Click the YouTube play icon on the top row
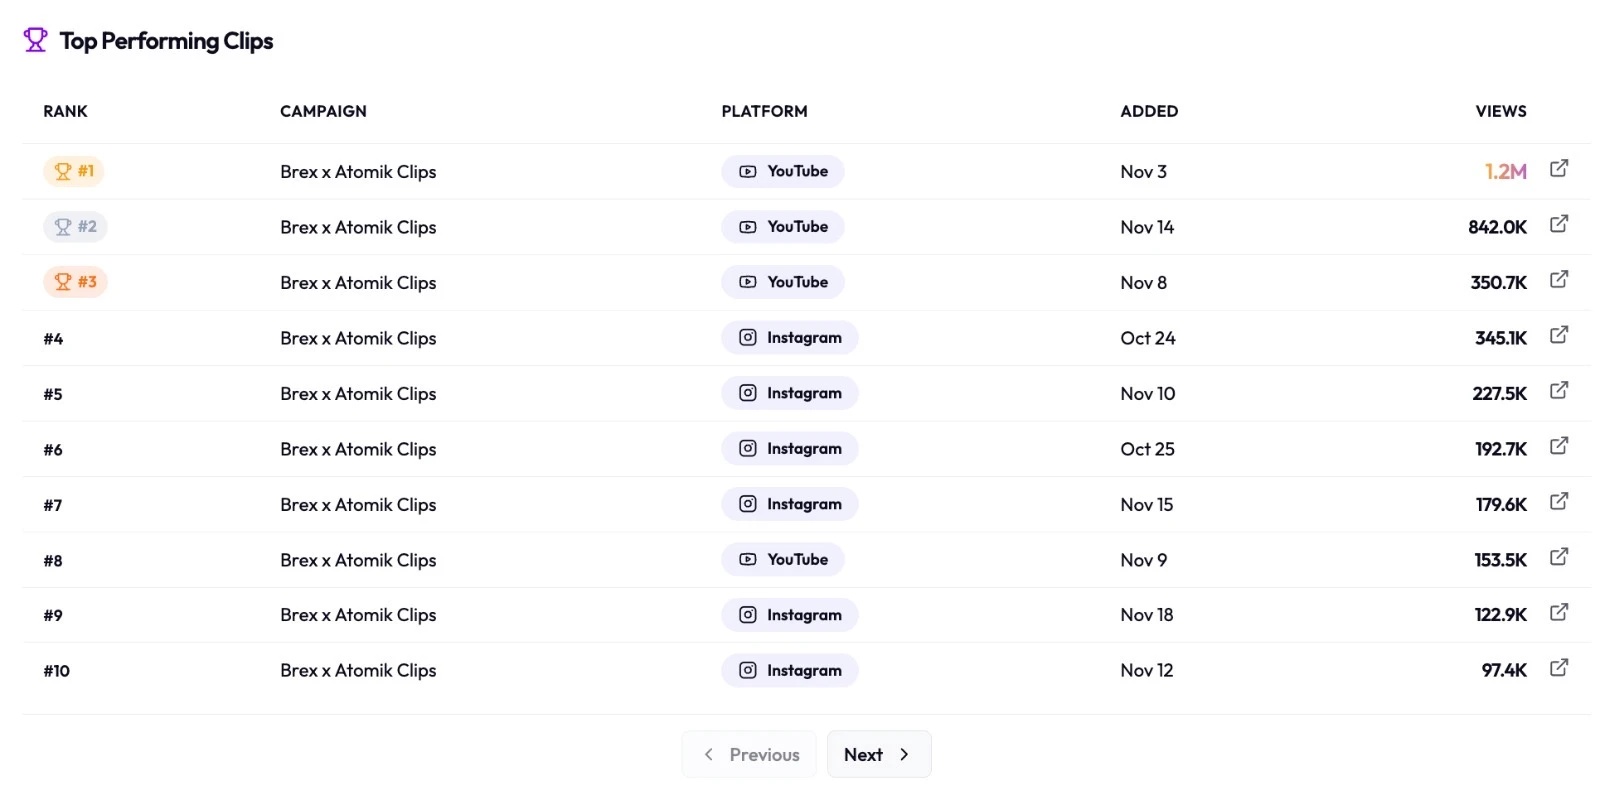The image size is (1600, 800). (747, 171)
